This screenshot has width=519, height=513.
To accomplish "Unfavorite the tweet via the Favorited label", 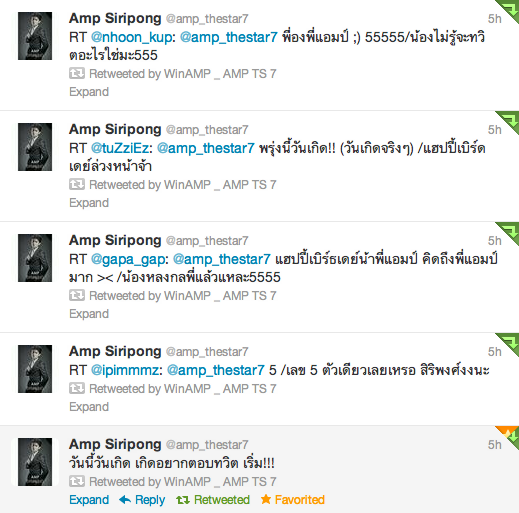I will click(299, 500).
